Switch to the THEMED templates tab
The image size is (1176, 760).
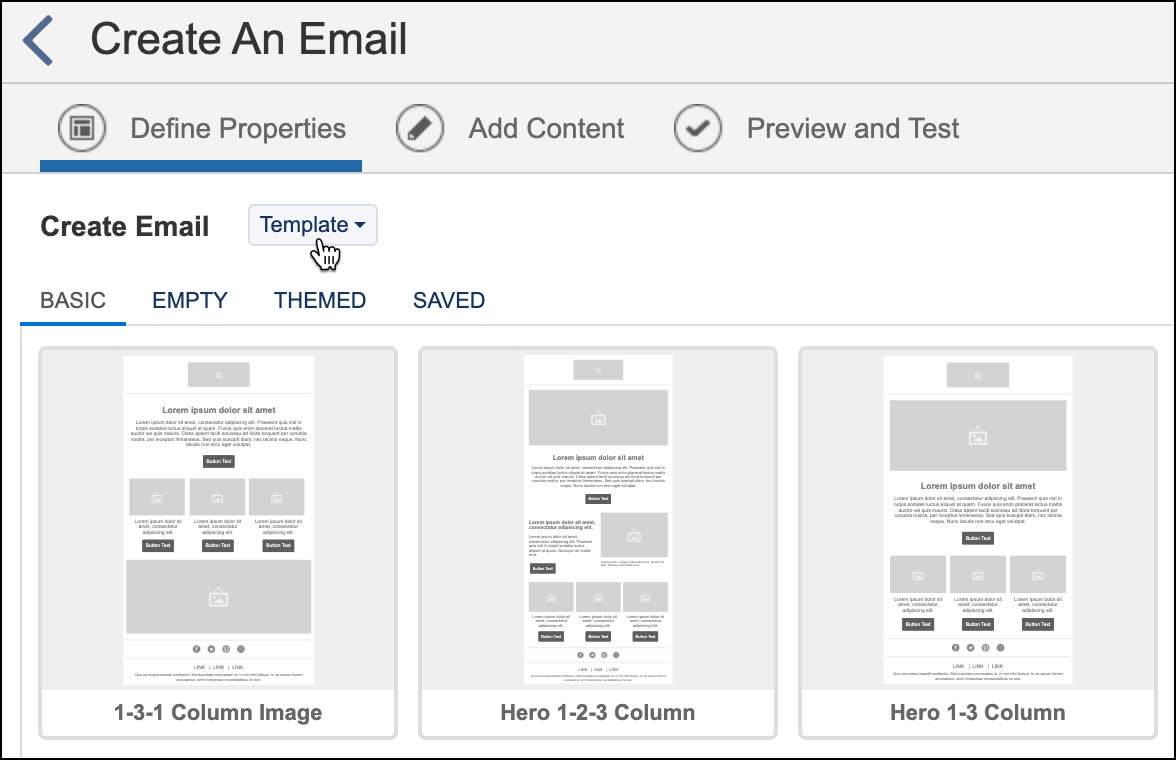click(x=320, y=300)
